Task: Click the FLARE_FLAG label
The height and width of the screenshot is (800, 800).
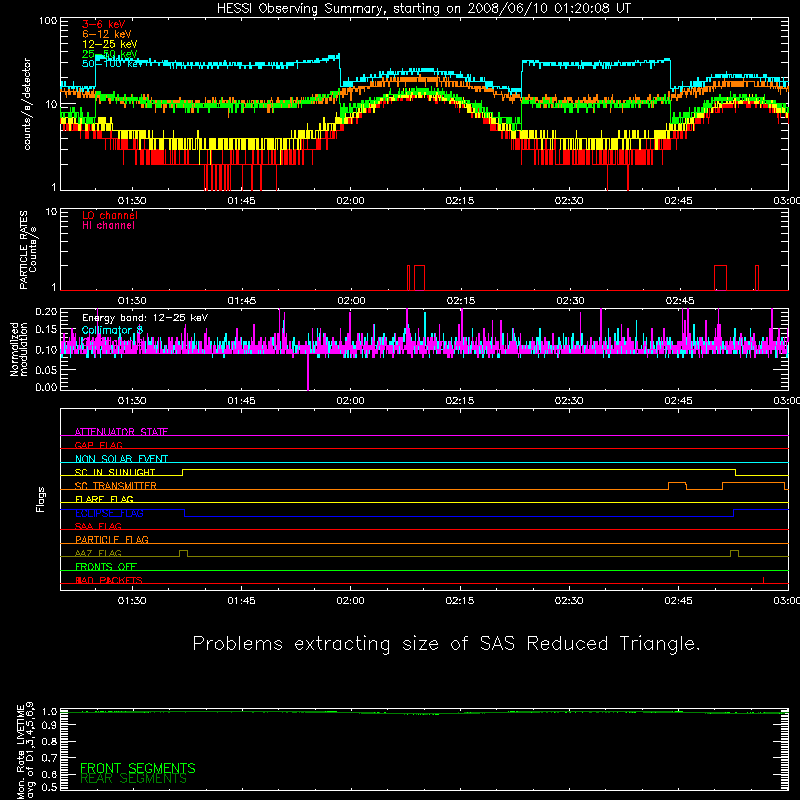Action: pyautogui.click(x=104, y=499)
